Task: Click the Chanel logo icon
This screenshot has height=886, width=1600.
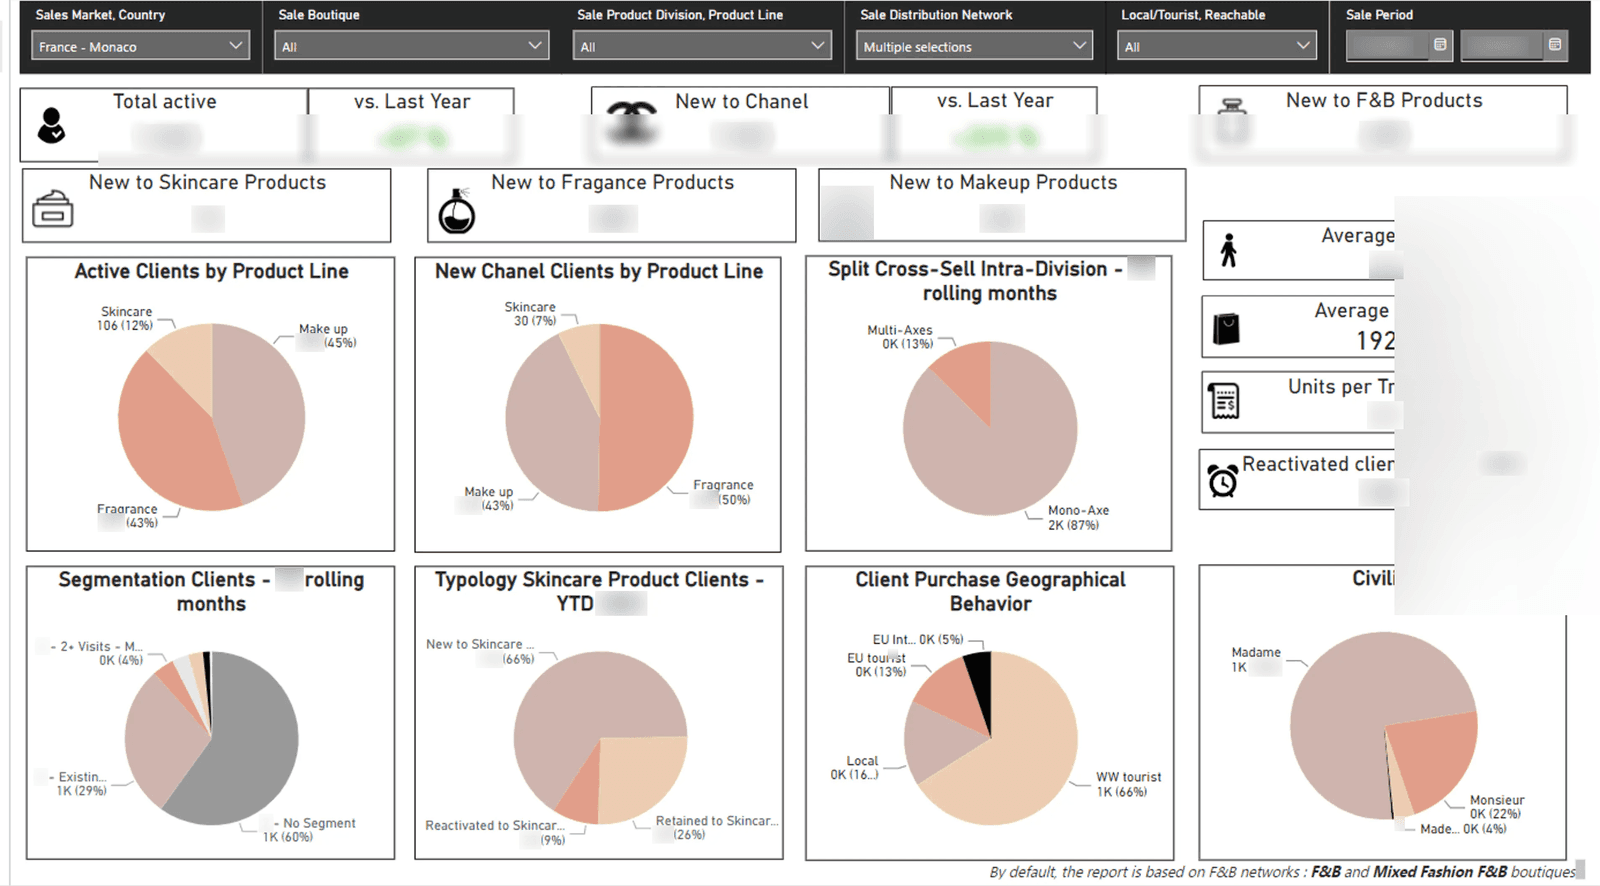Action: pyautogui.click(x=632, y=123)
